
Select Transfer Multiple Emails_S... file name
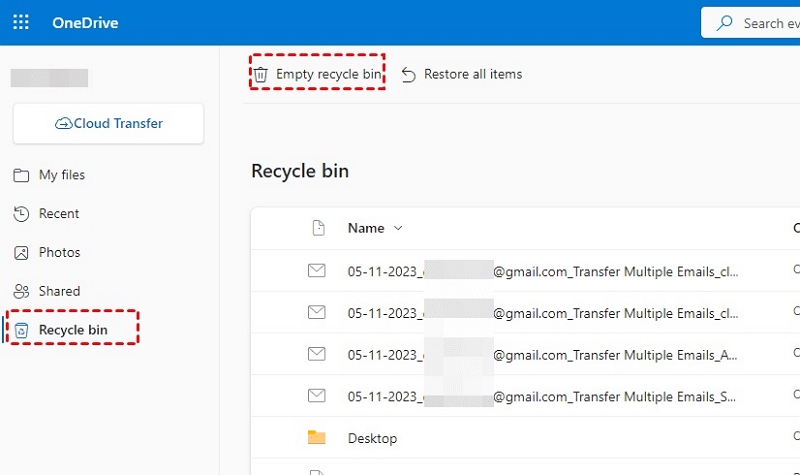point(542,397)
